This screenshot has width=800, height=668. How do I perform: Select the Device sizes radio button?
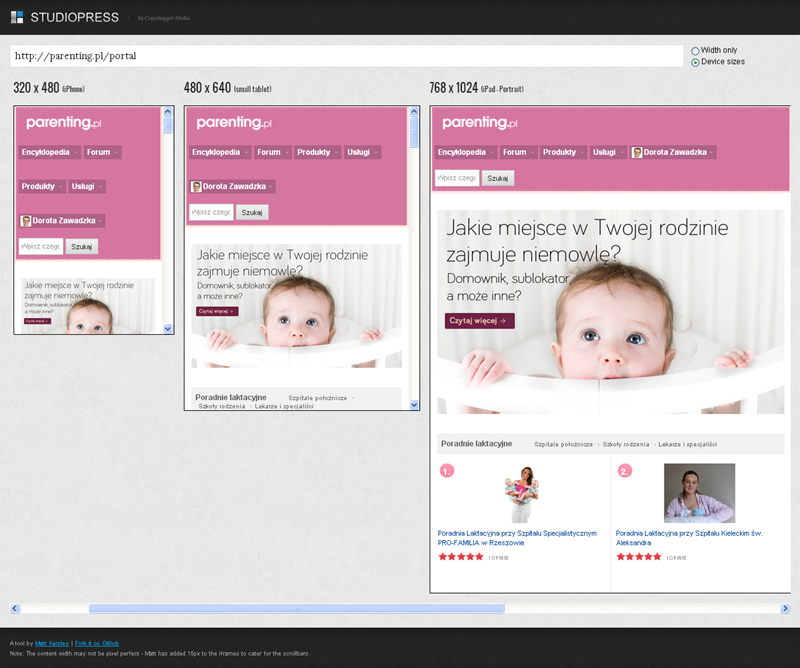[x=696, y=62]
